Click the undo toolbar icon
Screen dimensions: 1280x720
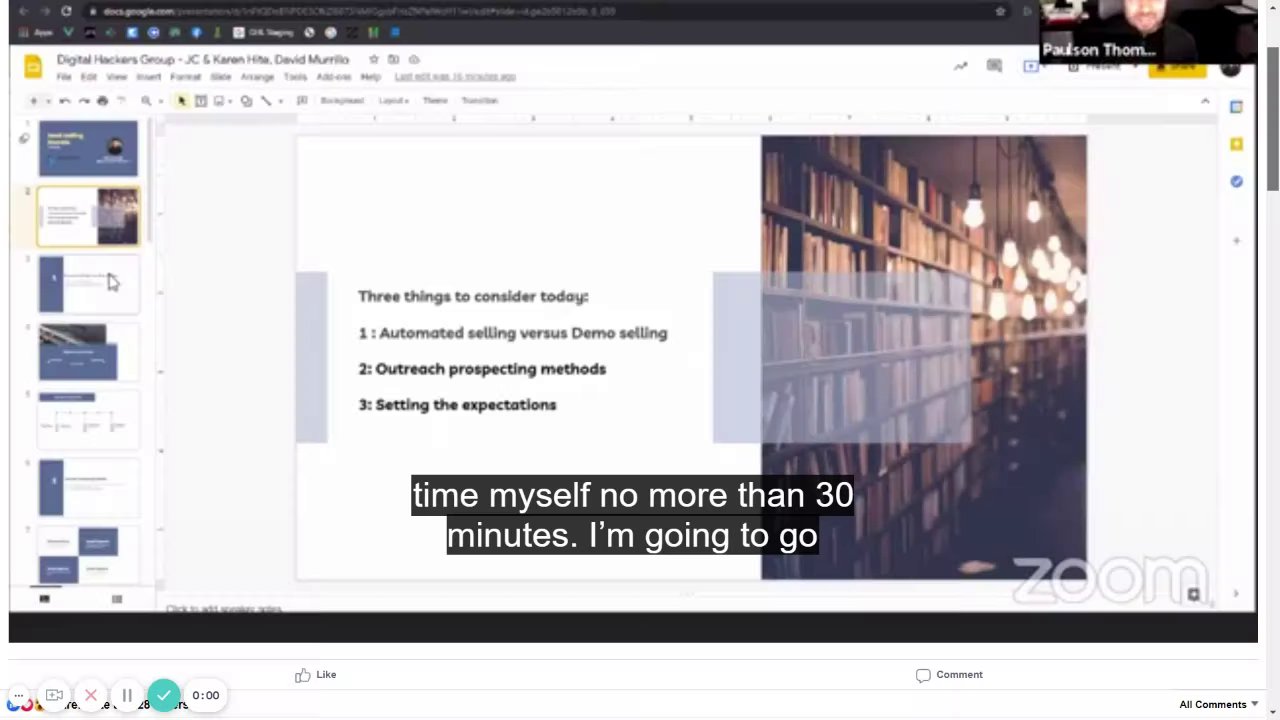(x=65, y=101)
